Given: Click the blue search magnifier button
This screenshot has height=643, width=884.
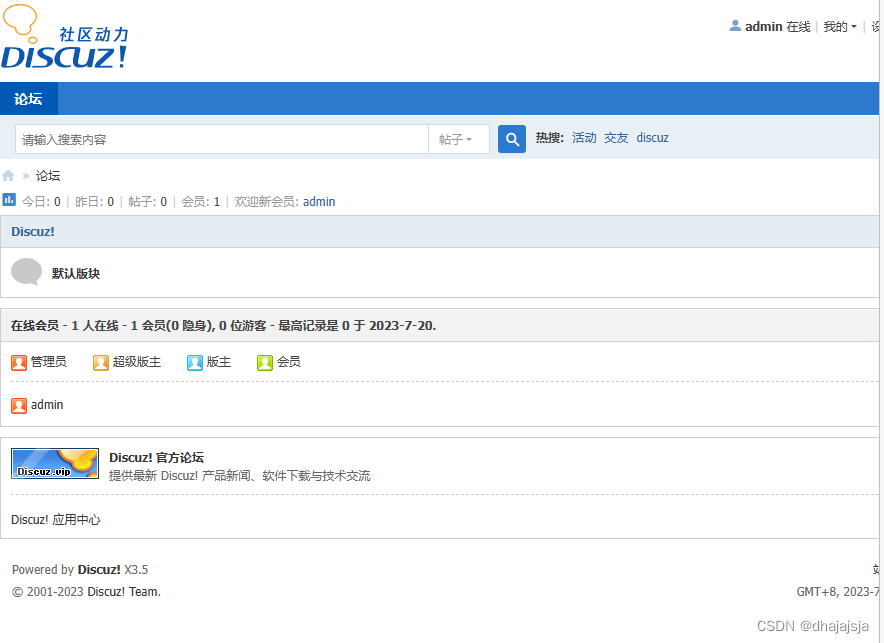Looking at the screenshot, I should [511, 139].
